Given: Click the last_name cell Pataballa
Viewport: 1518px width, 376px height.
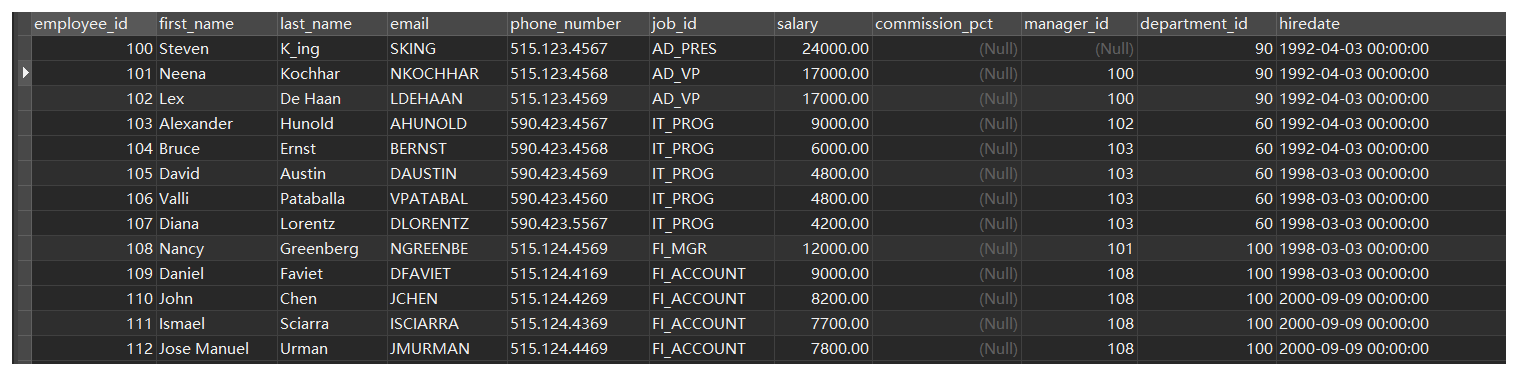Looking at the screenshot, I should coord(332,199).
